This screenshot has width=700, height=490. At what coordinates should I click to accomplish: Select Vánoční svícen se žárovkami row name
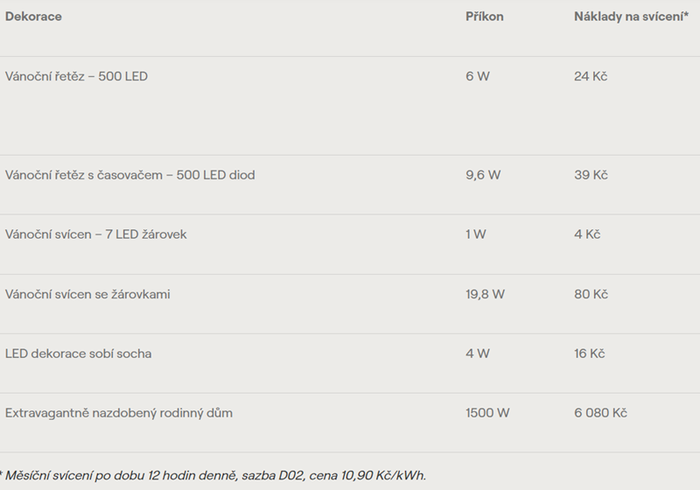(94, 294)
